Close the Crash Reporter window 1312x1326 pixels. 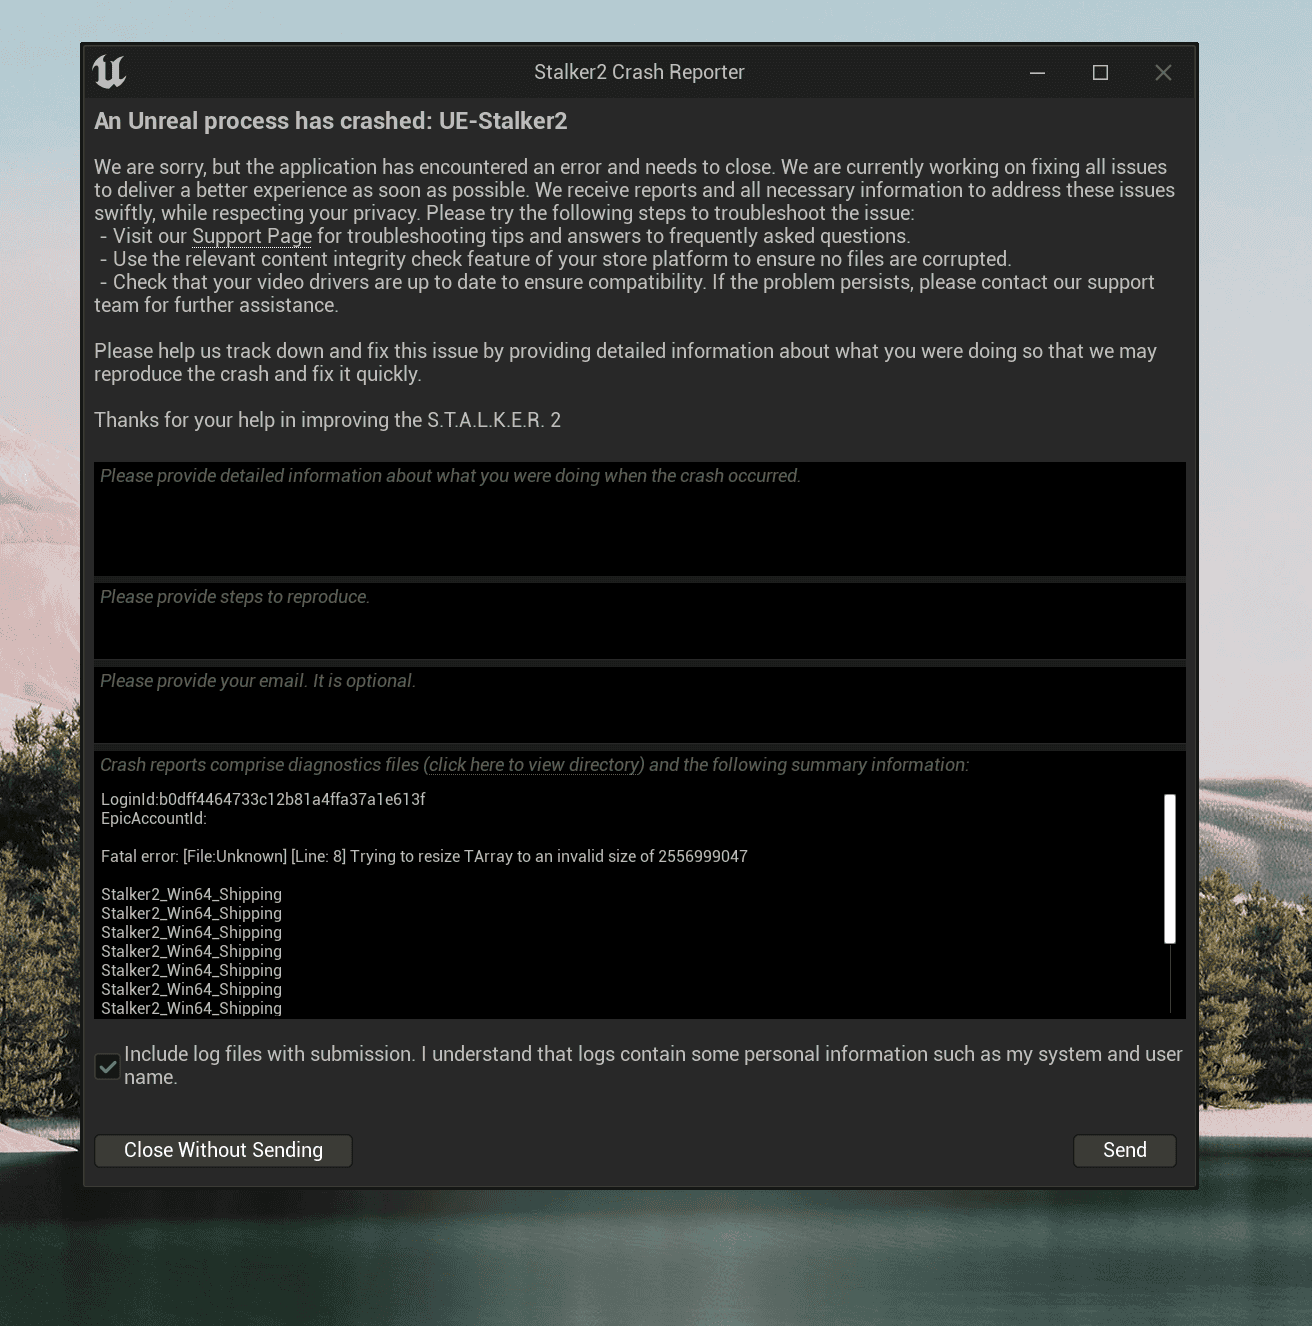click(x=1163, y=72)
